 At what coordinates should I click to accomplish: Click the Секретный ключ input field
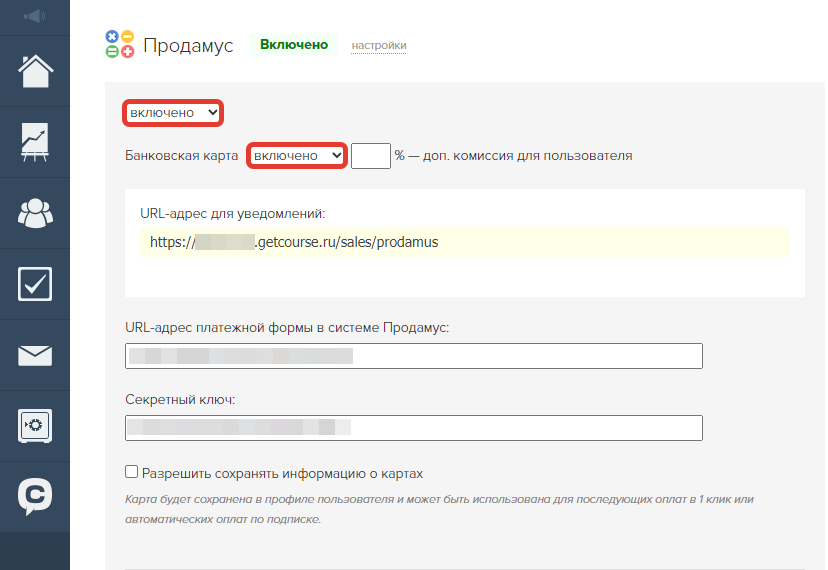pos(413,428)
